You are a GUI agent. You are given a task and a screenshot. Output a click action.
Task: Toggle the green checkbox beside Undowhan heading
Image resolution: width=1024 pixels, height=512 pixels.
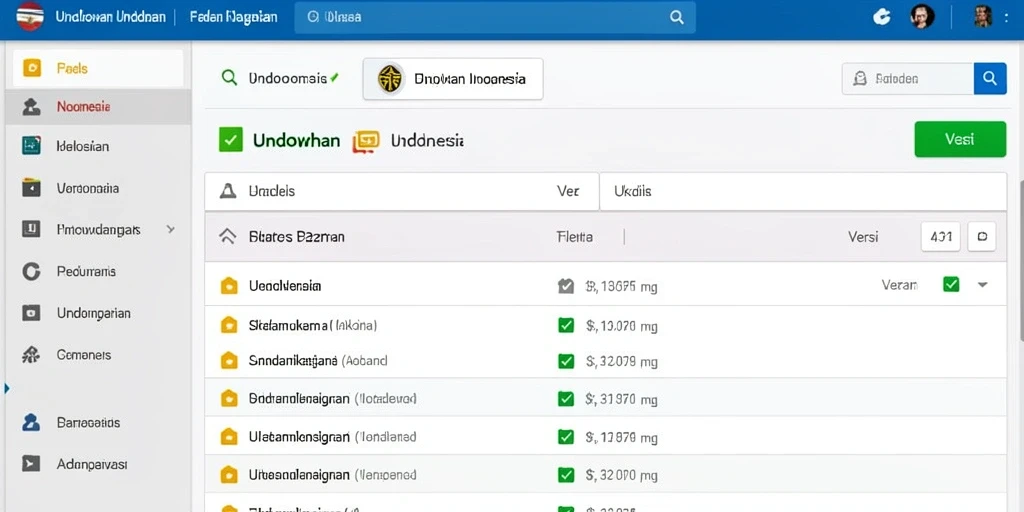[x=231, y=140]
